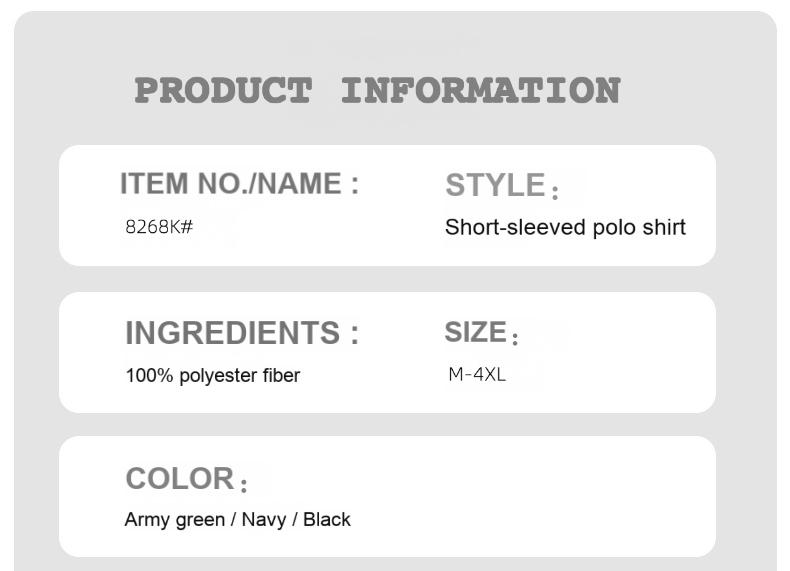Viewport: 790px width, 571px height.
Task: Click the item number 8268K#
Action: point(159,227)
